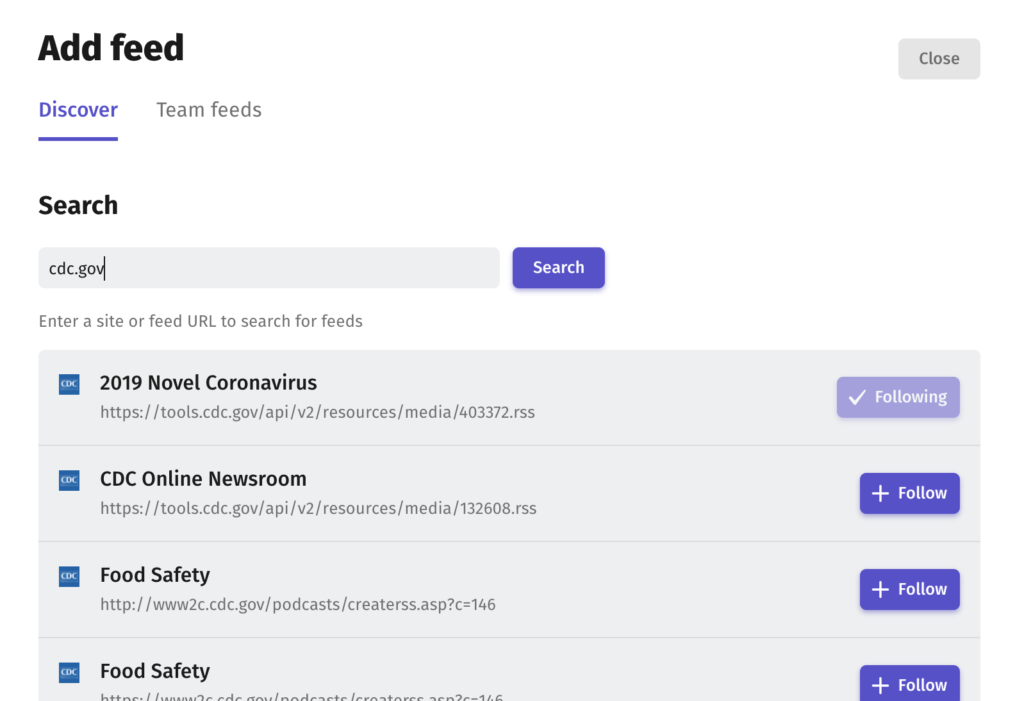Select the CDC Online Newsroom feed title
The image size is (1024, 701).
click(203, 479)
